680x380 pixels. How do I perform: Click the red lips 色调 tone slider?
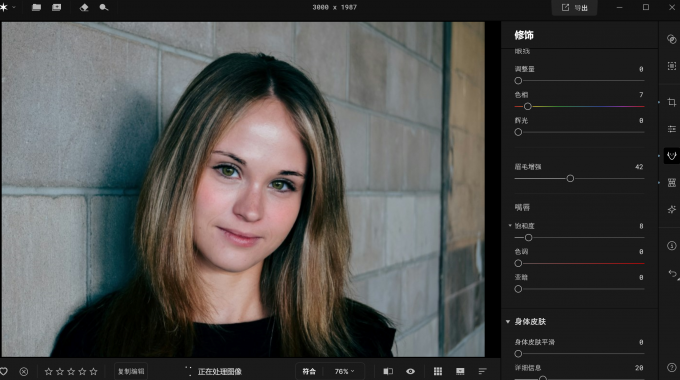click(x=579, y=263)
